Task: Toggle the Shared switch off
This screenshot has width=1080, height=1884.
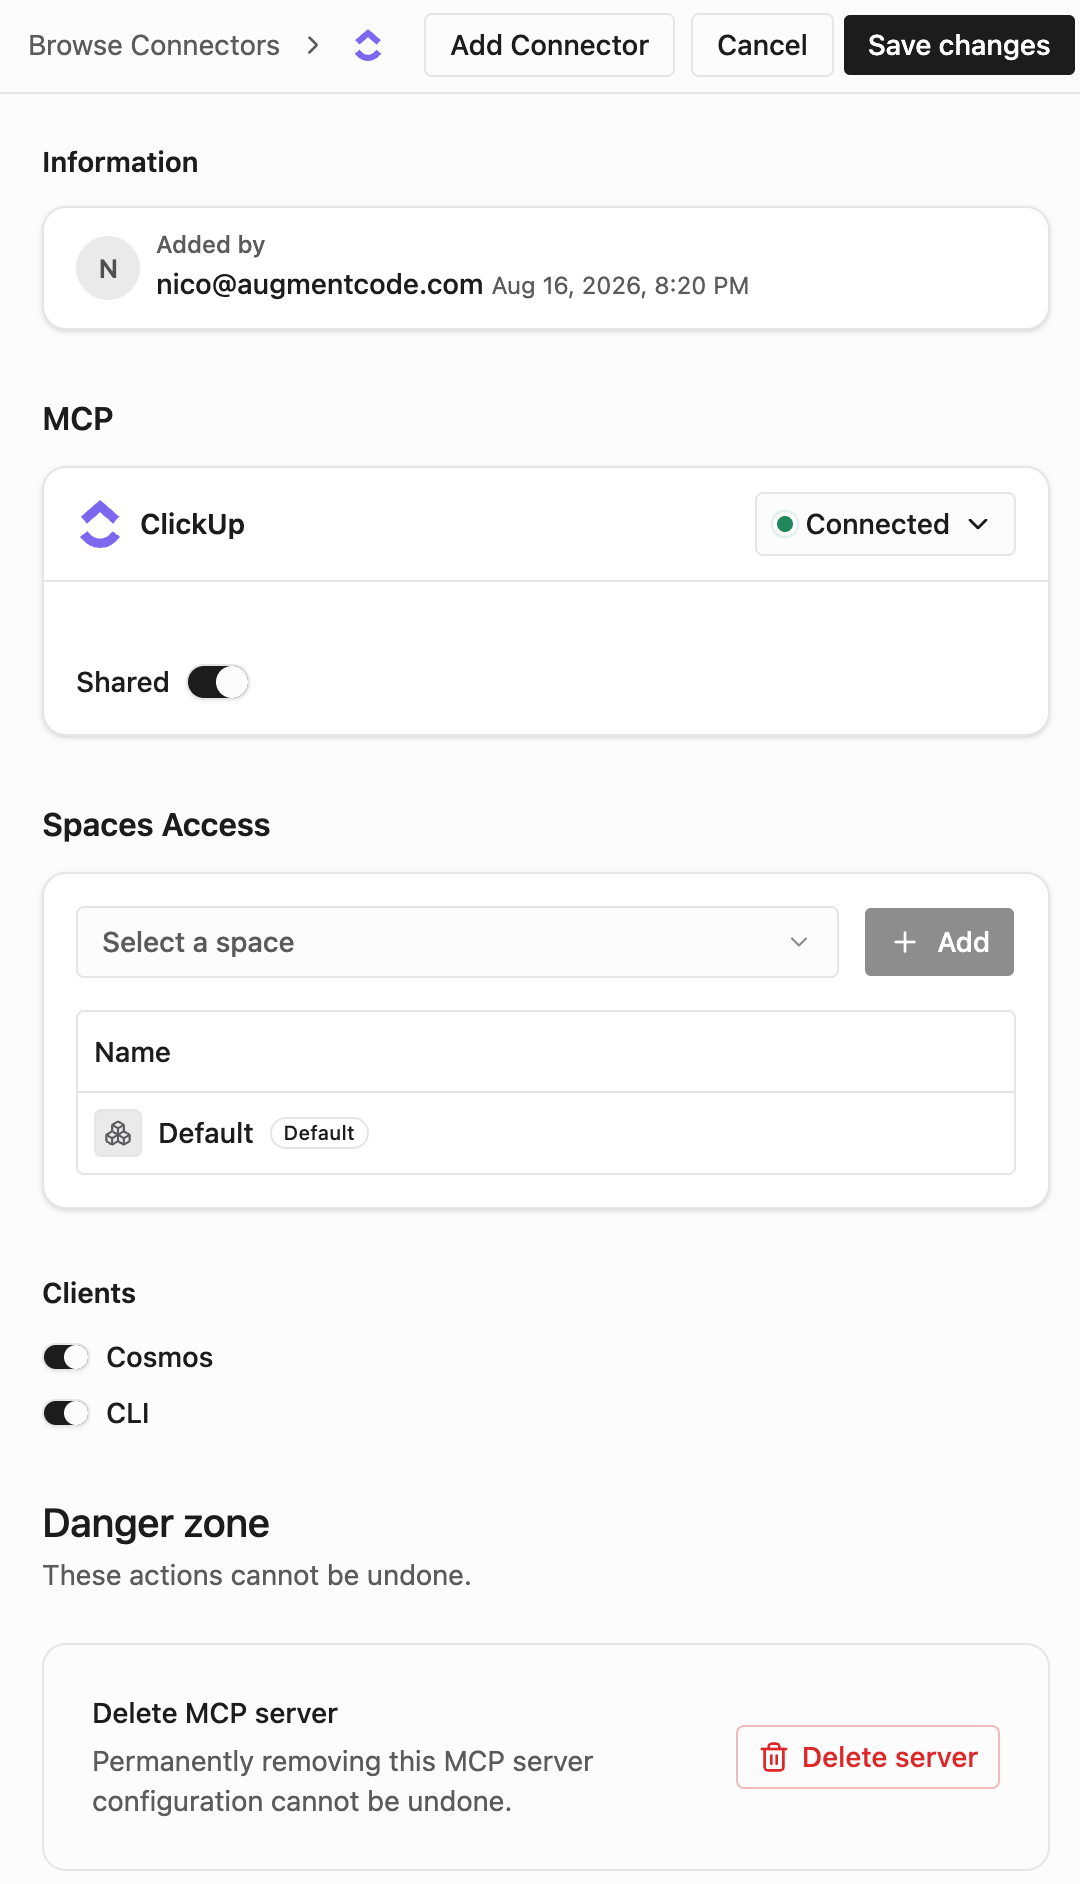Action: [x=218, y=682]
